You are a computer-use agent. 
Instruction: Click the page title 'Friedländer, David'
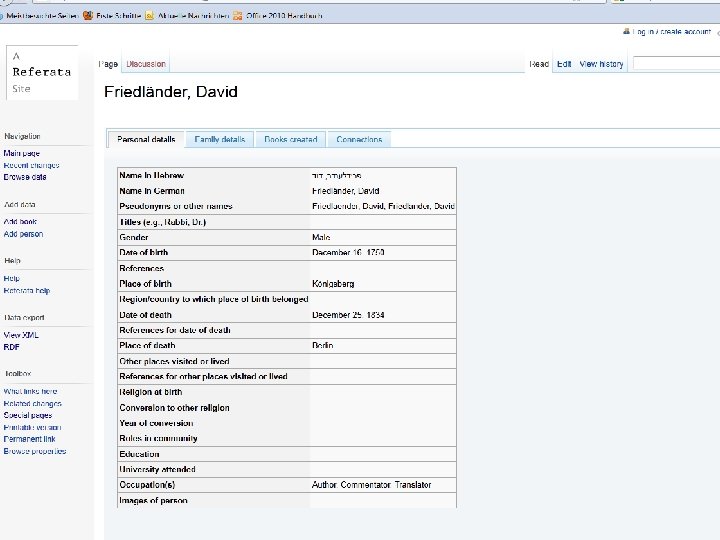point(171,91)
